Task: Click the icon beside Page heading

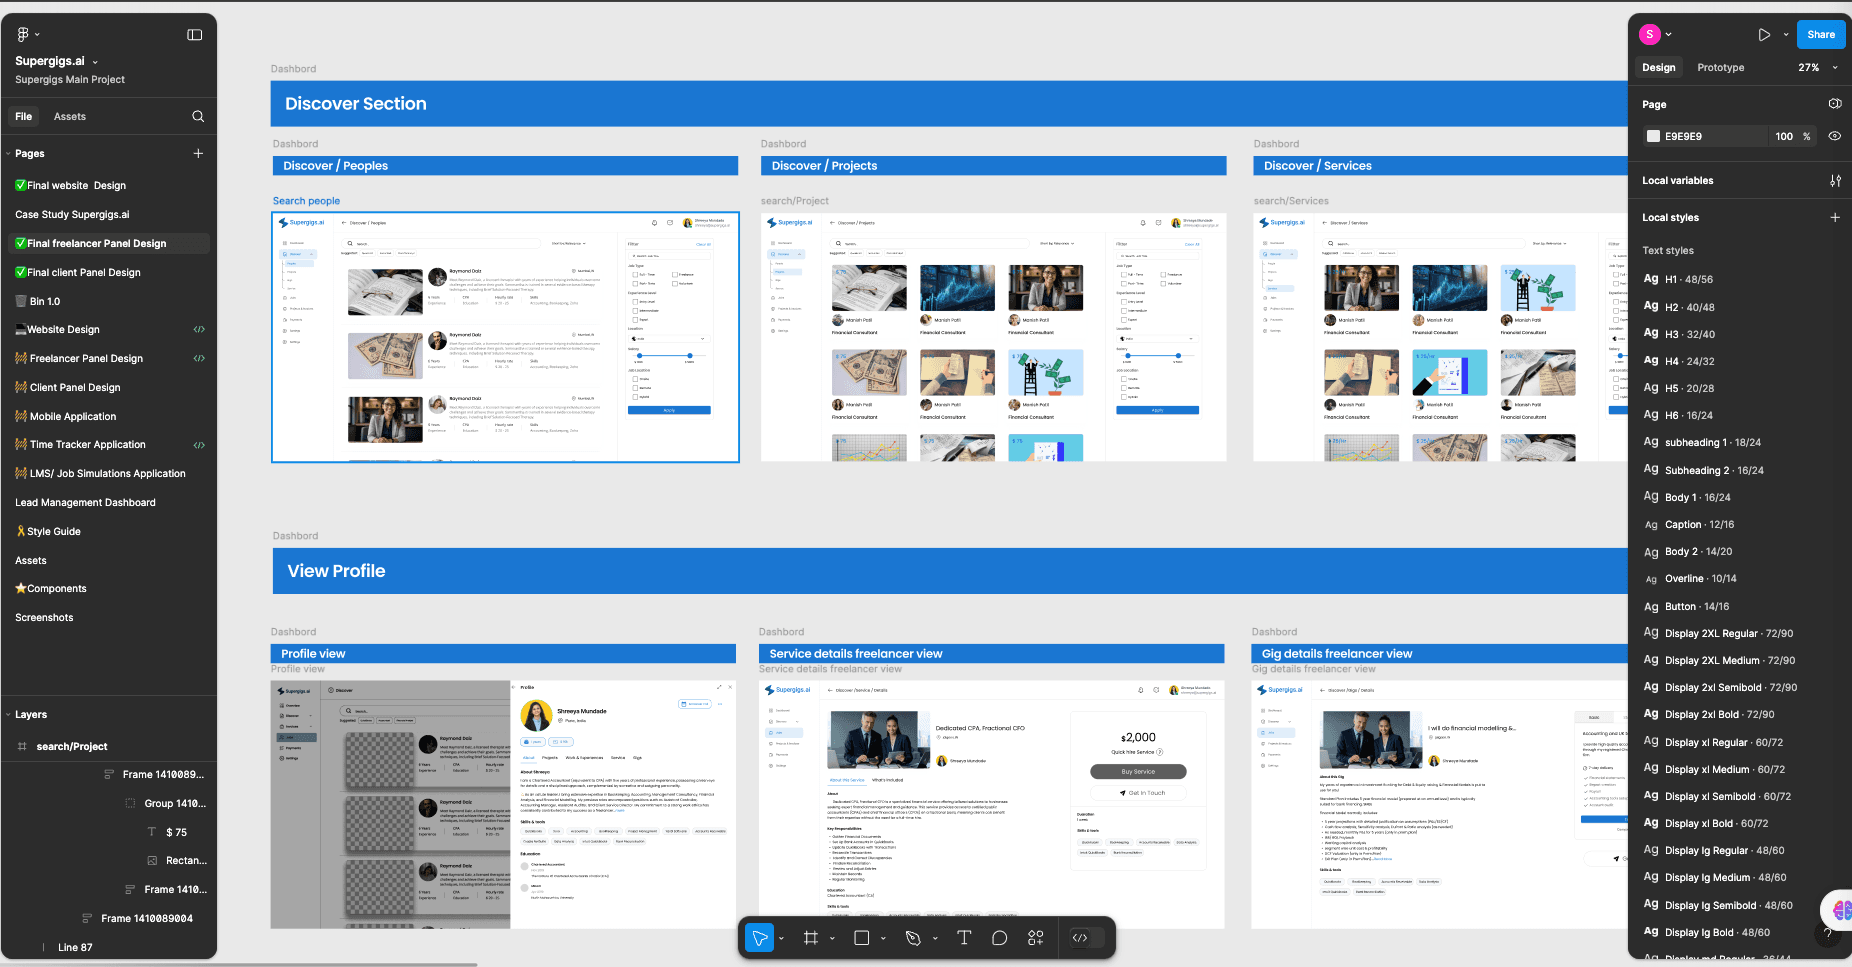Action: click(1835, 104)
